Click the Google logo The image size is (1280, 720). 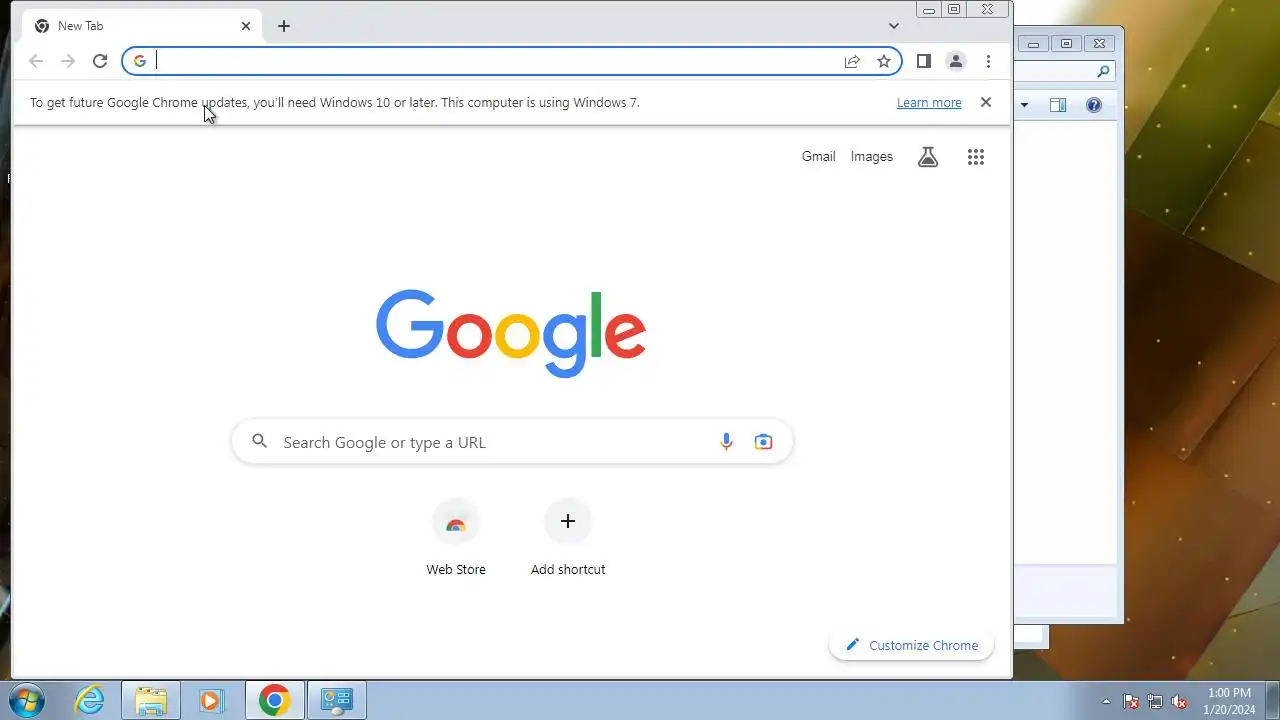pos(511,333)
